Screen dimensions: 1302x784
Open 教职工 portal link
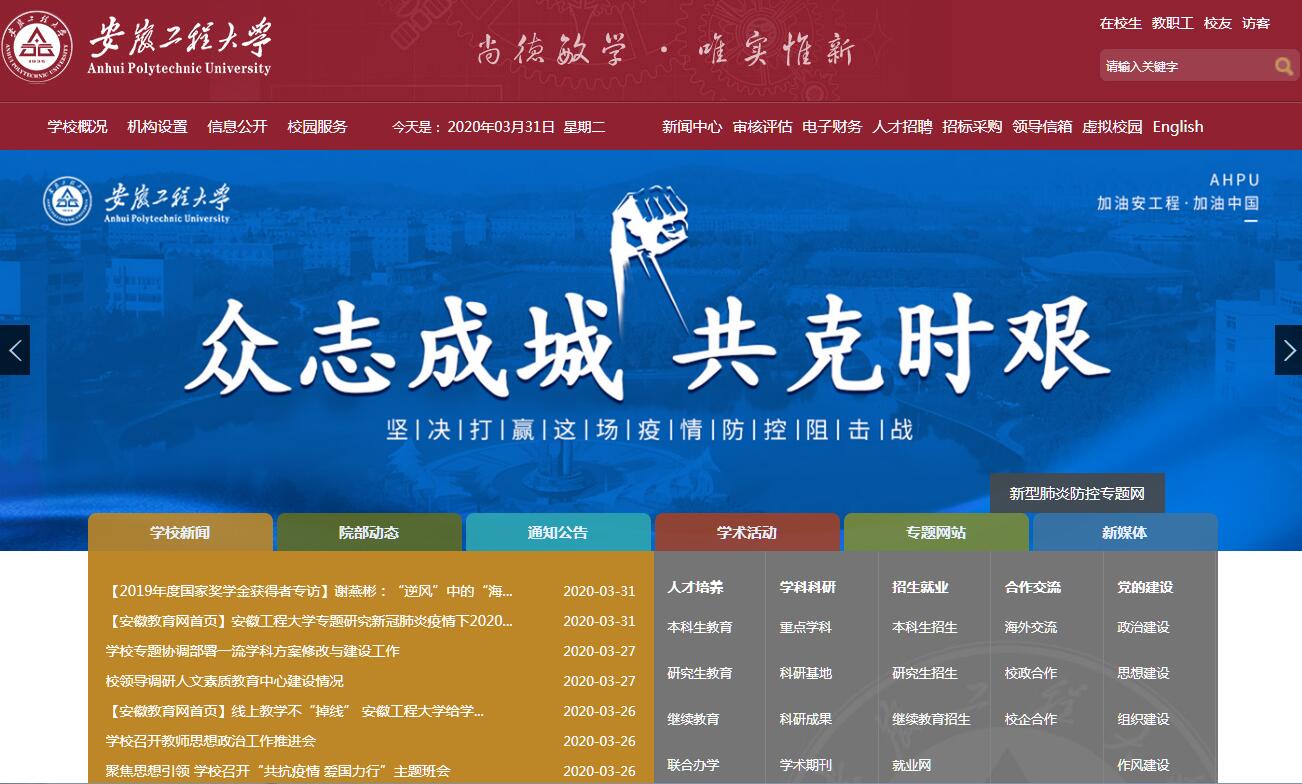[x=1172, y=23]
